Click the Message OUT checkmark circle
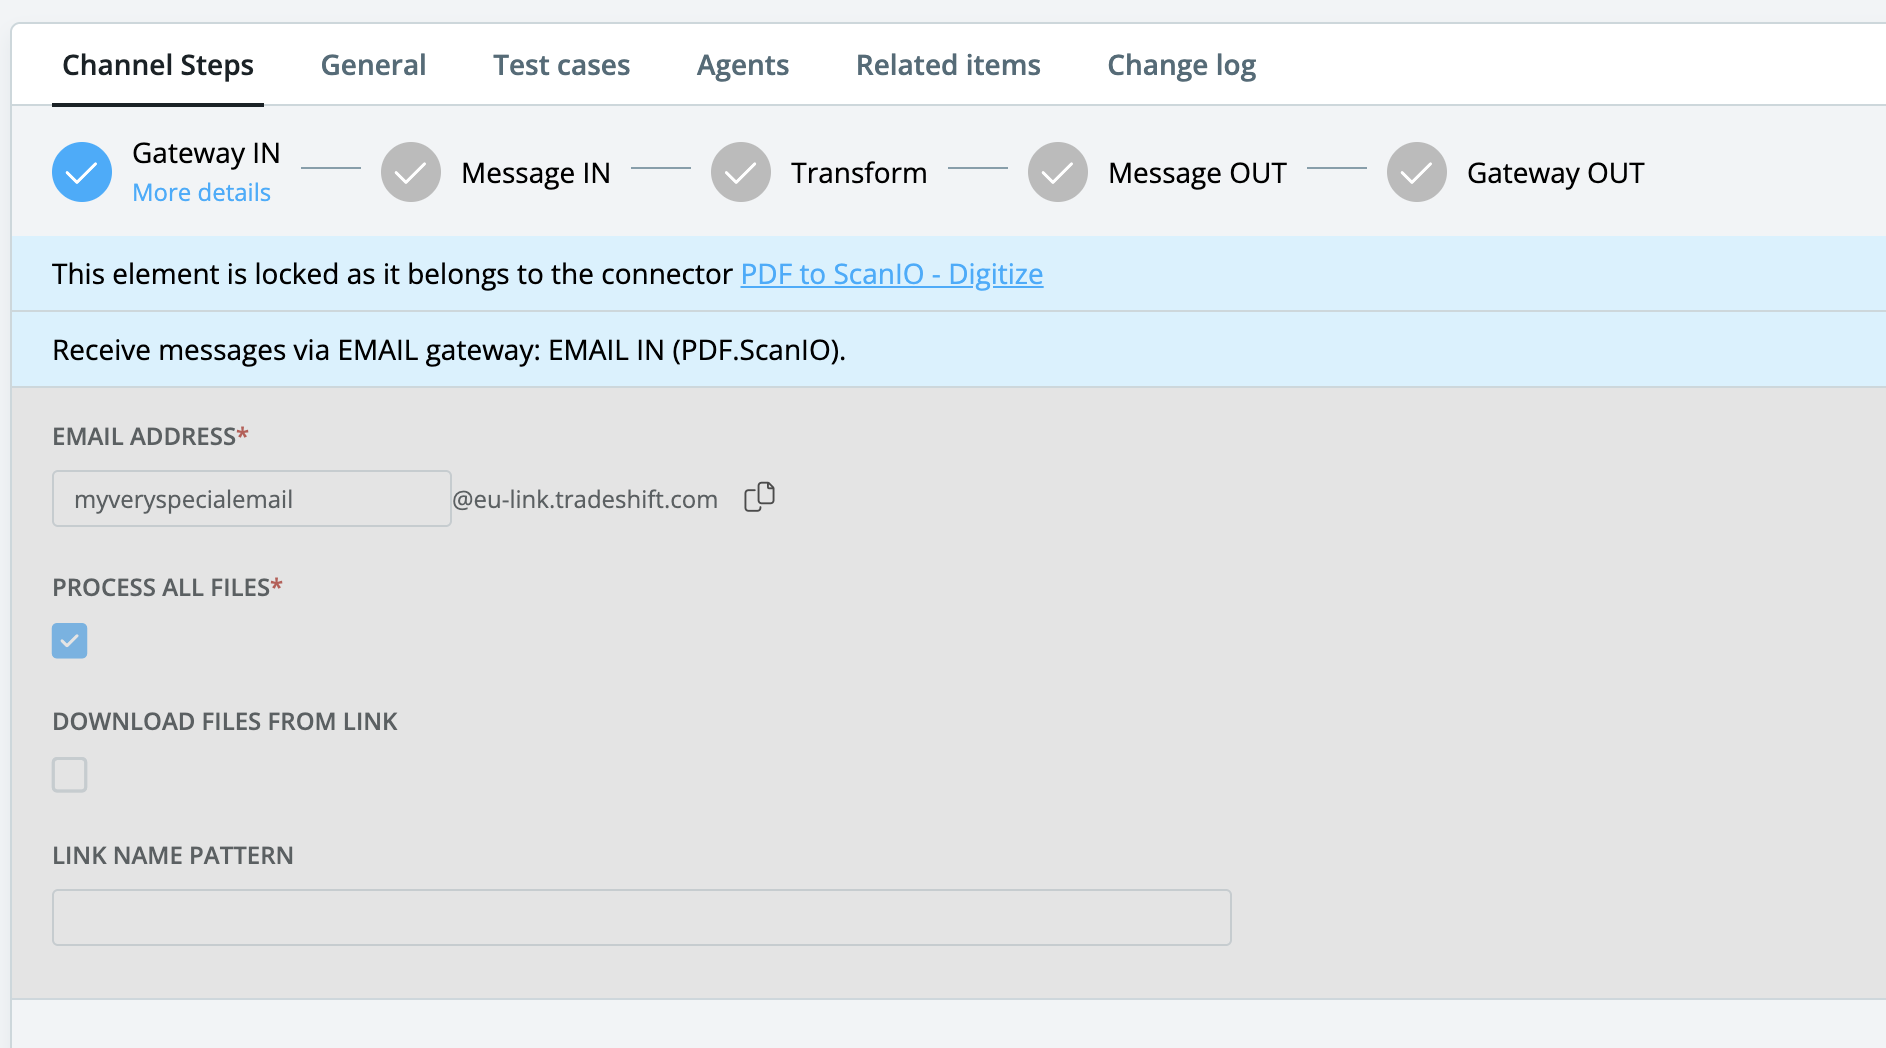Viewport: 1886px width, 1048px height. point(1058,172)
